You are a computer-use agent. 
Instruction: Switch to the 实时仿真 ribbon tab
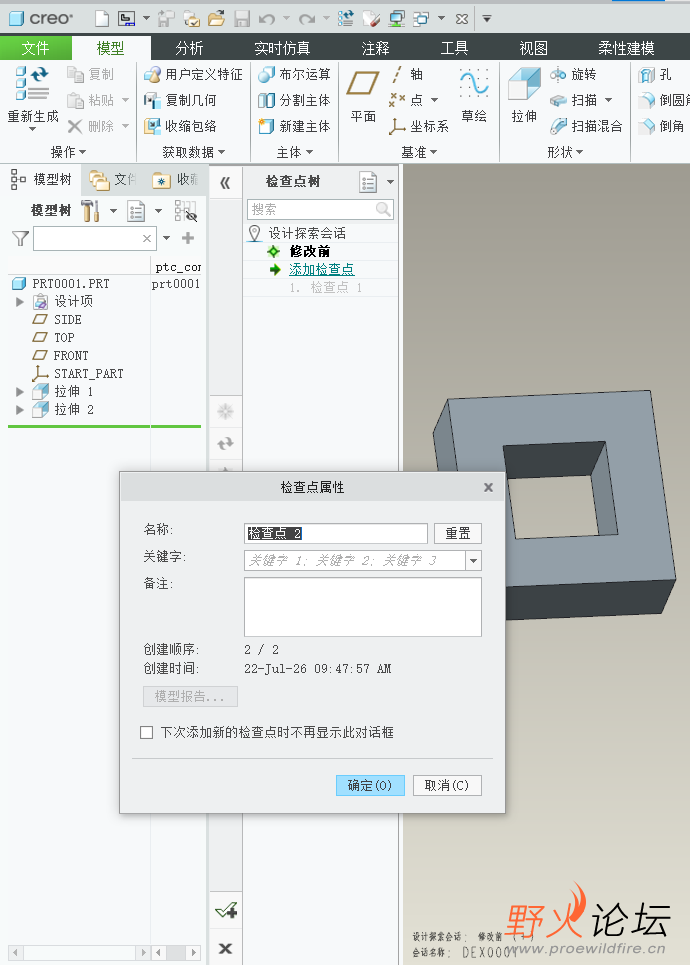coord(282,48)
